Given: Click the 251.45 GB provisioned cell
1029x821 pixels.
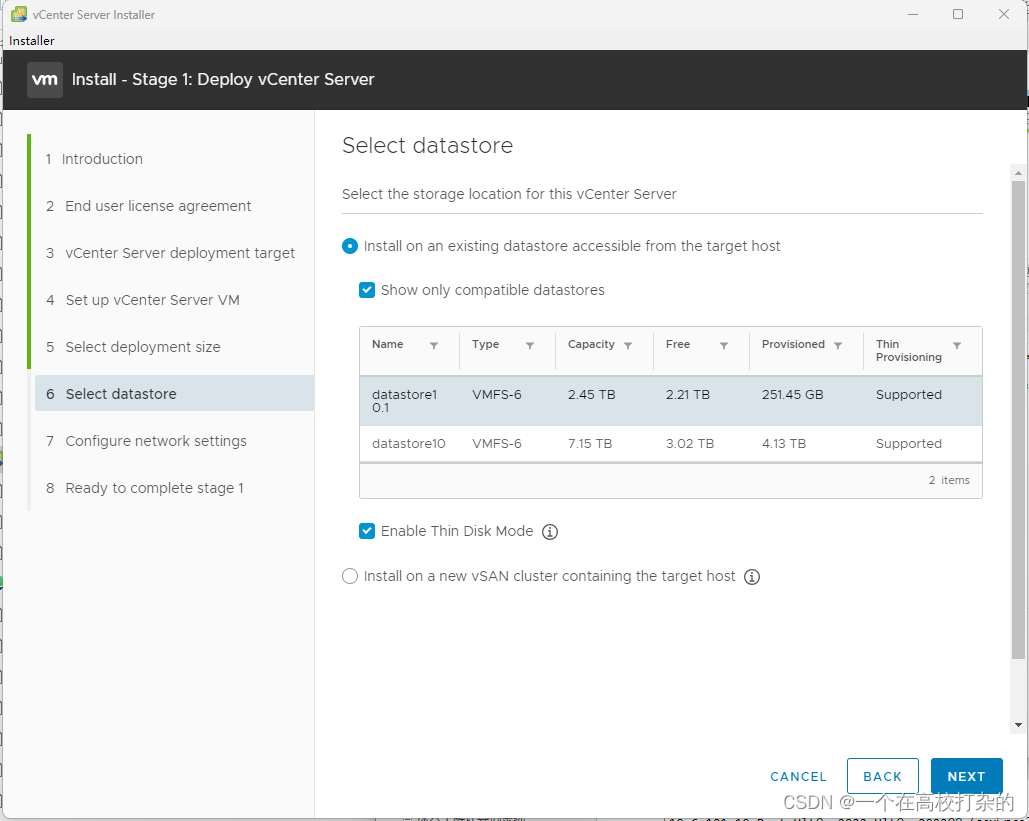Looking at the screenshot, I should (x=792, y=394).
